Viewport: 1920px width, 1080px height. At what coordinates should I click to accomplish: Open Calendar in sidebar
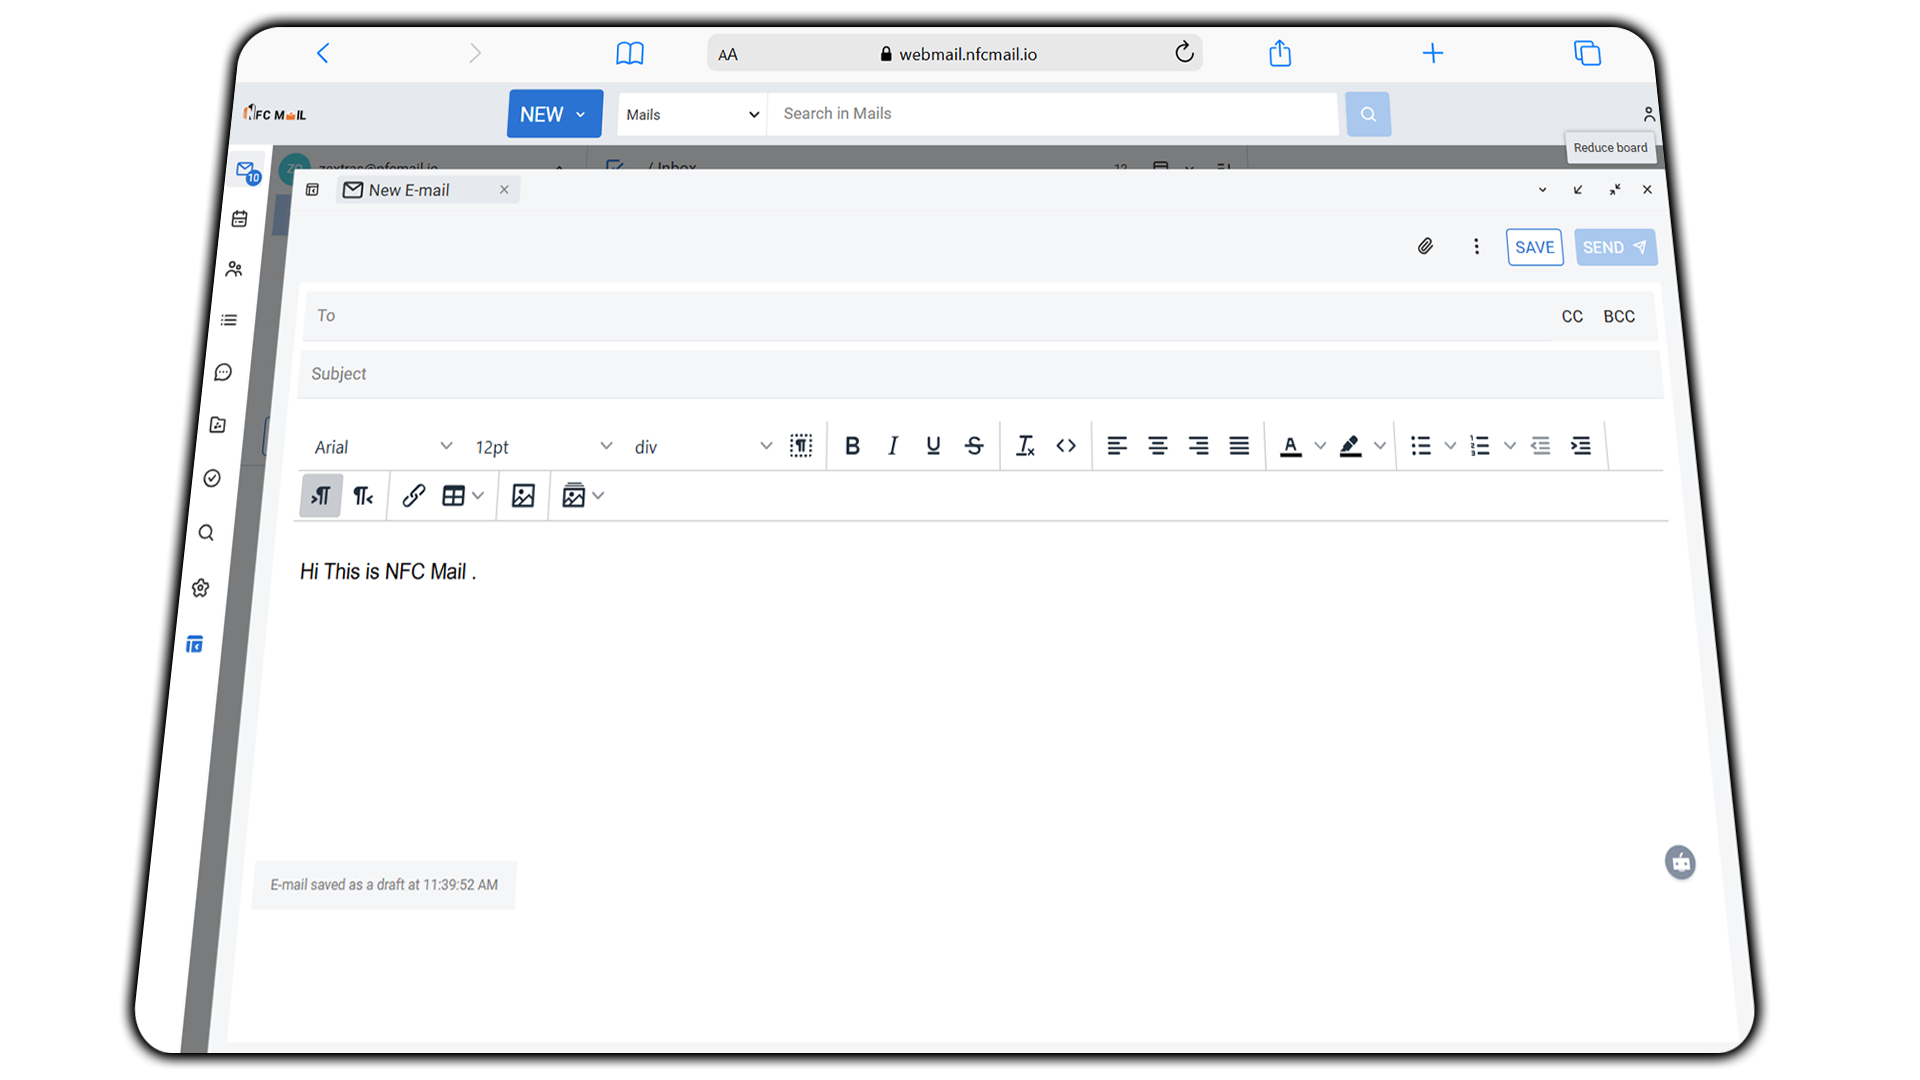coord(240,219)
